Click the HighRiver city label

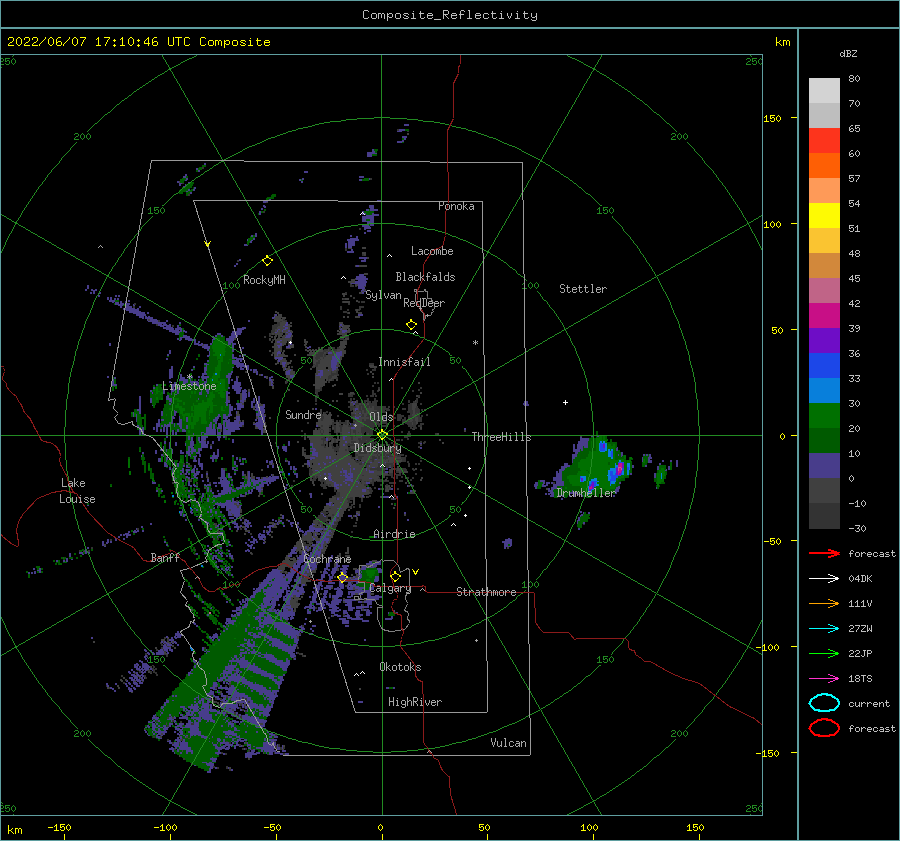[415, 702]
